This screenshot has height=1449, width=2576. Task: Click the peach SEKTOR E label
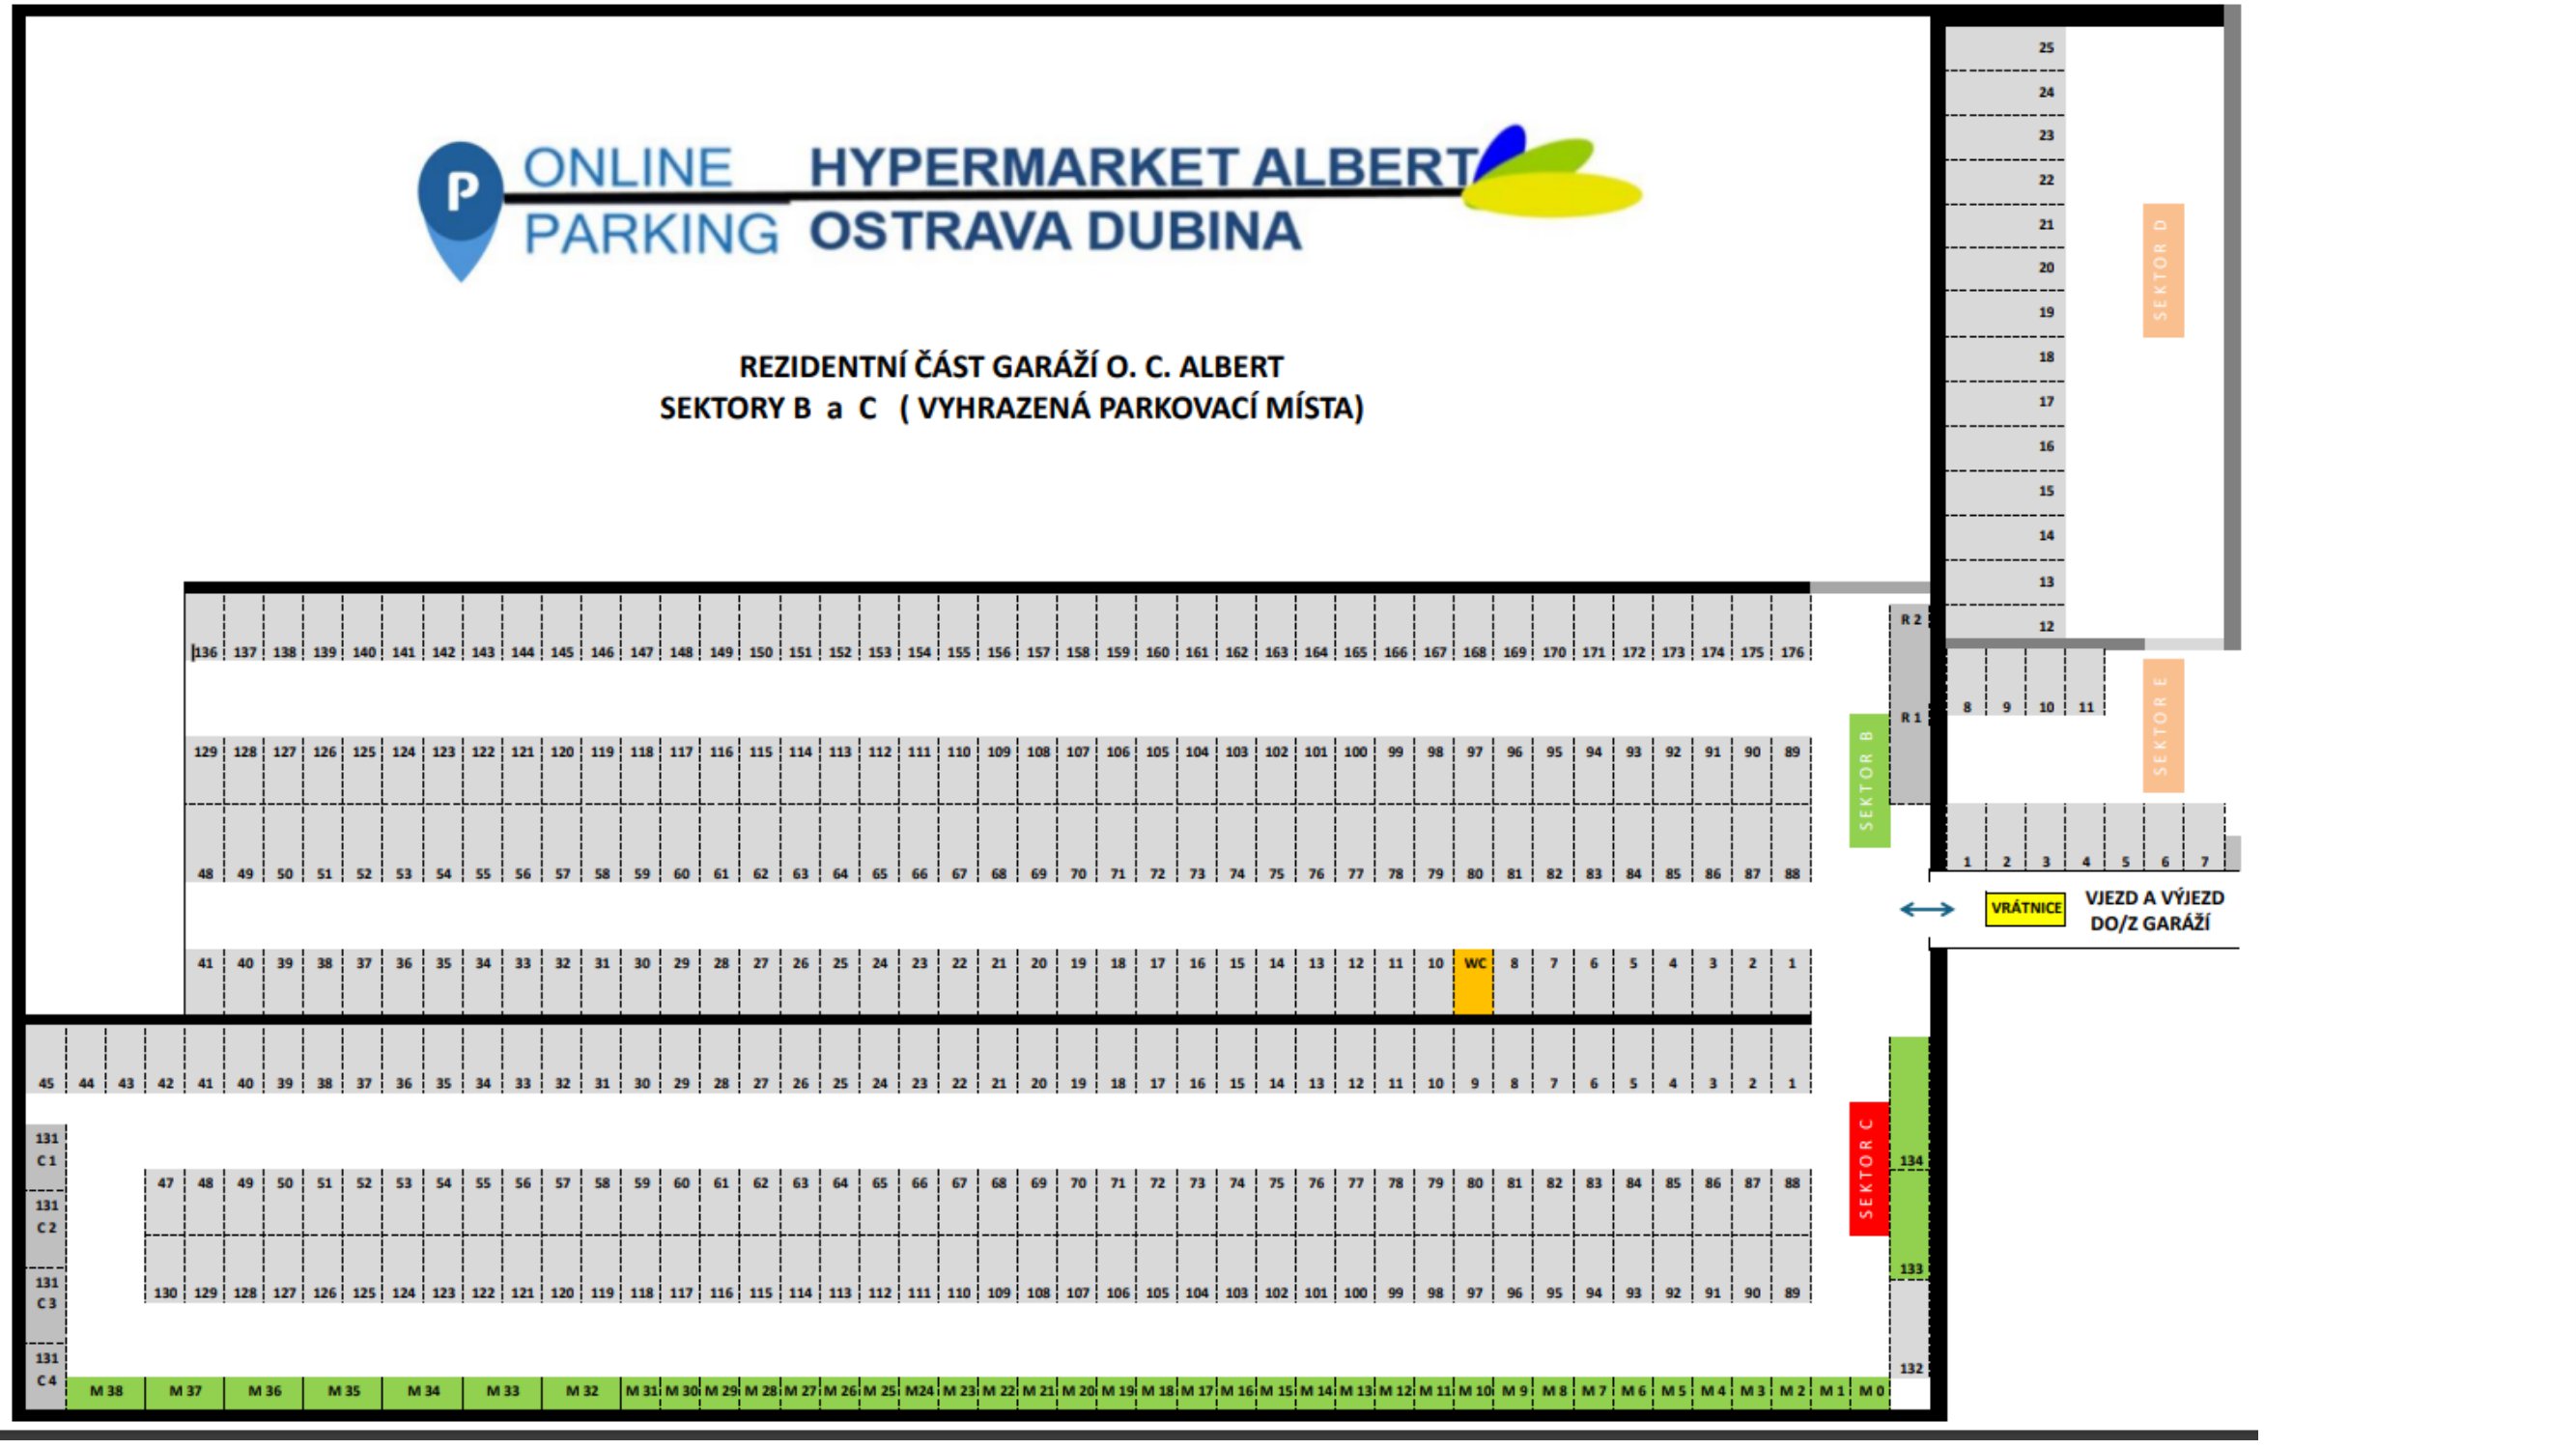tap(2163, 725)
